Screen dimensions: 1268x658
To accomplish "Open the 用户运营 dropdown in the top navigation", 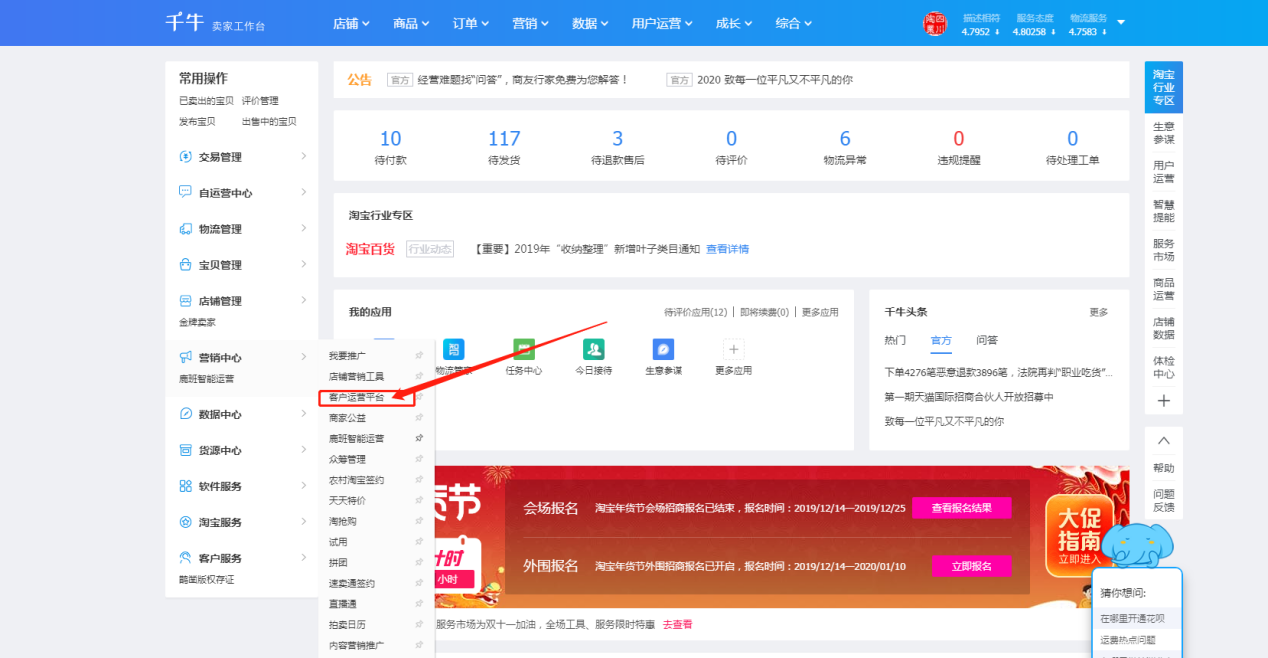I will [x=663, y=23].
